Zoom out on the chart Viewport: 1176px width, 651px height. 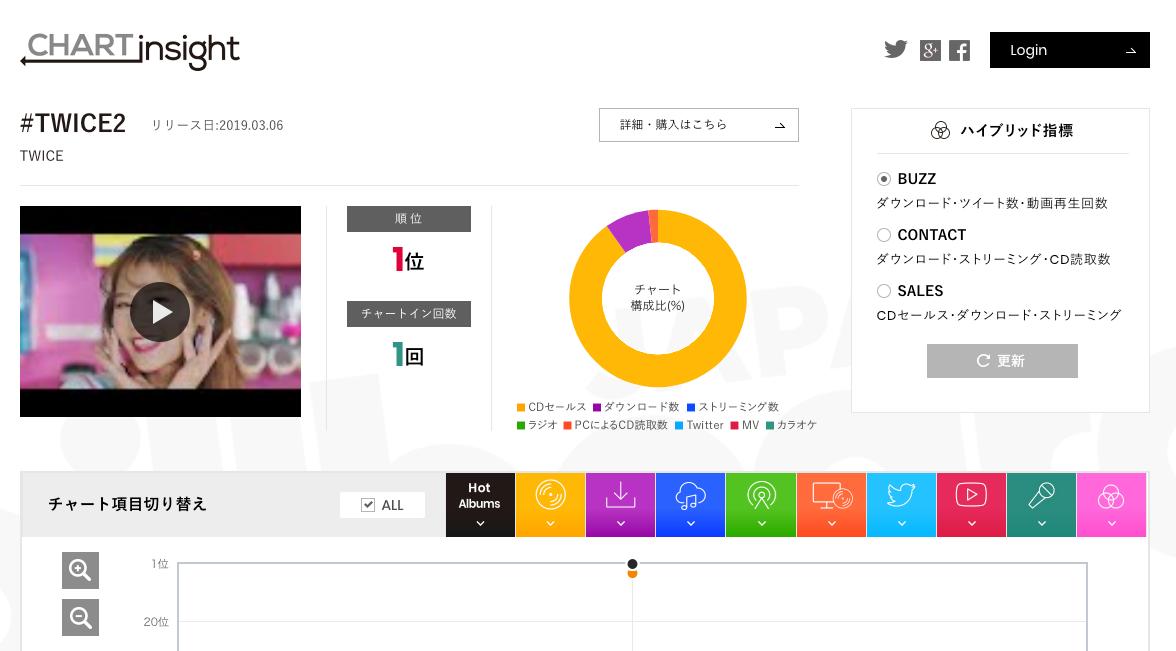pos(80,617)
